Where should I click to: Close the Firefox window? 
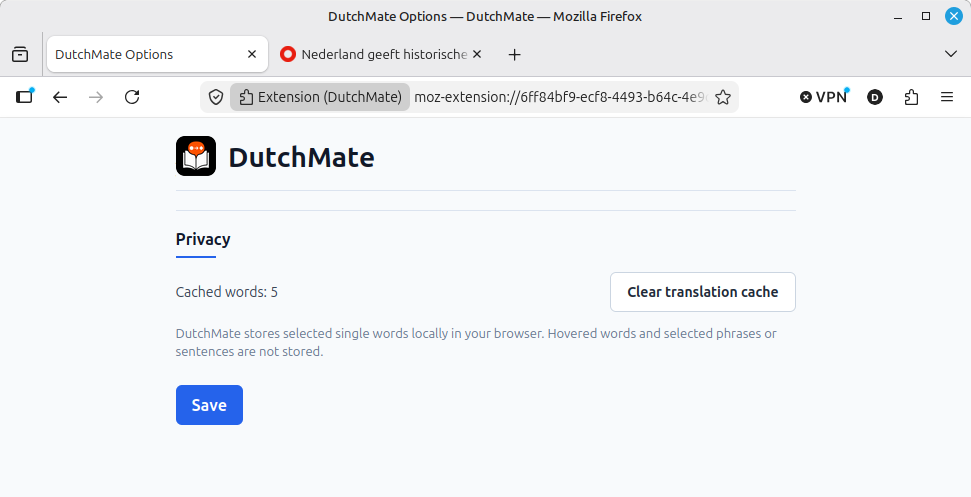pyautogui.click(x=954, y=16)
